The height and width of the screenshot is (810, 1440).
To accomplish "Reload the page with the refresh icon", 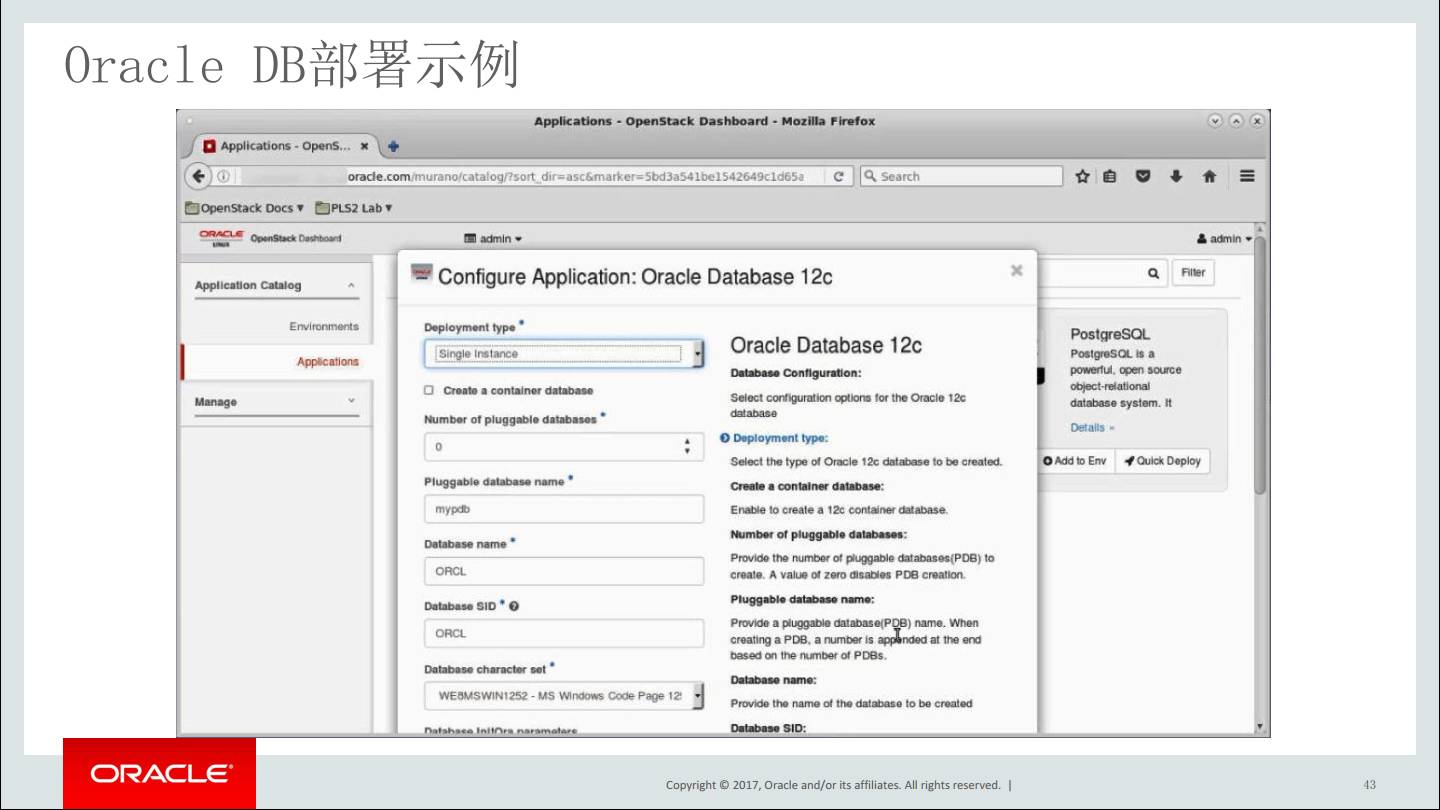I will pyautogui.click(x=838, y=176).
